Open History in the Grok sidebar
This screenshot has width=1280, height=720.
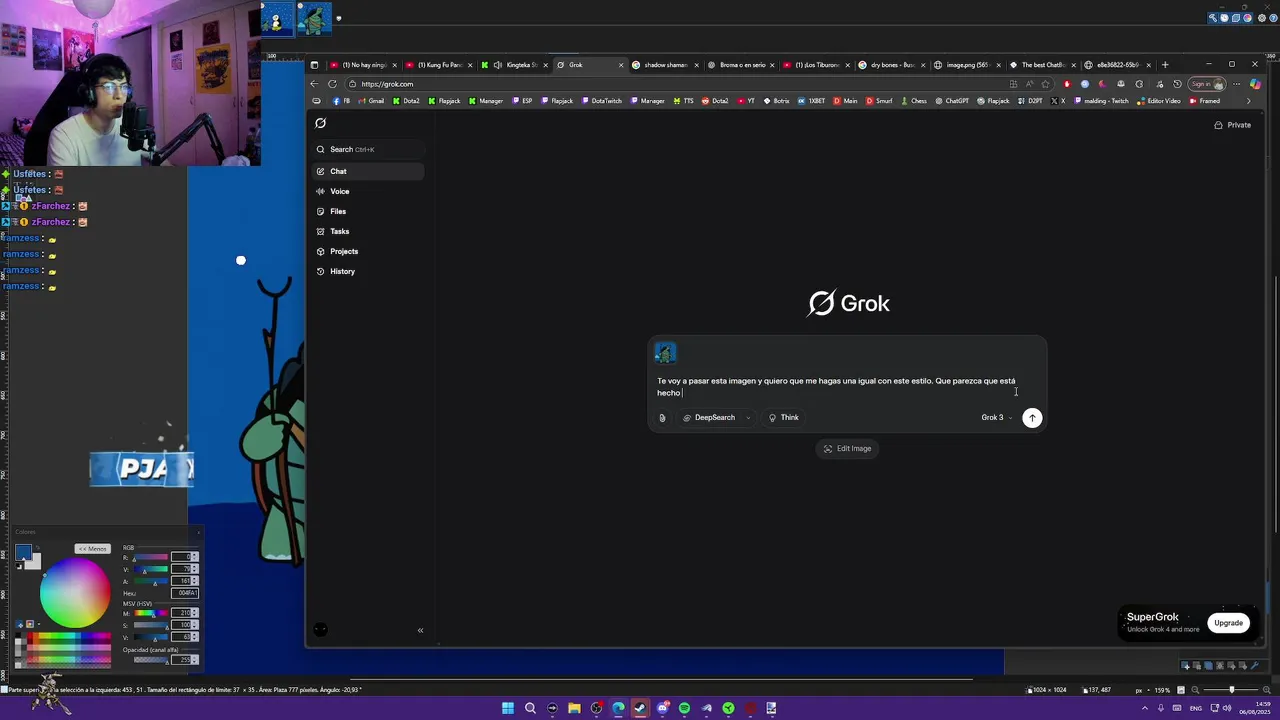(x=368, y=271)
